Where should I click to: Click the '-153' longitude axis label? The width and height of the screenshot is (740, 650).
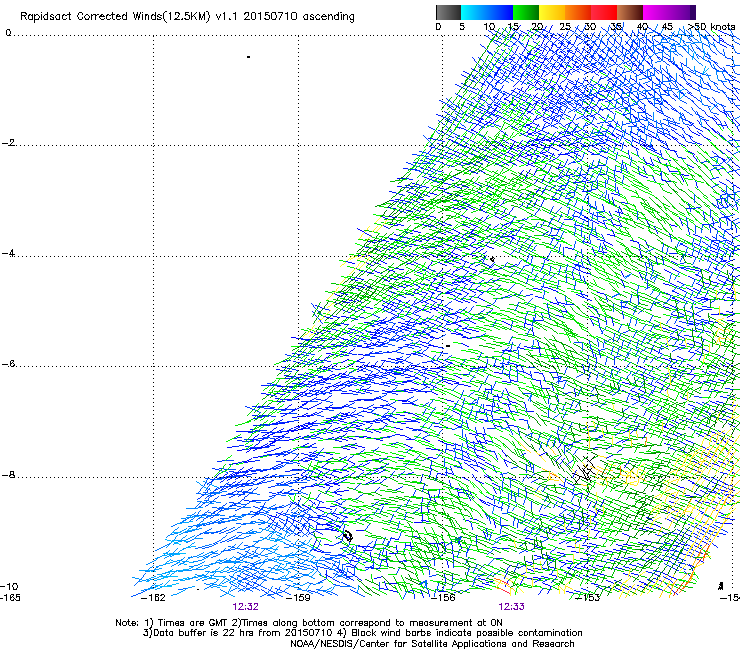[588, 598]
